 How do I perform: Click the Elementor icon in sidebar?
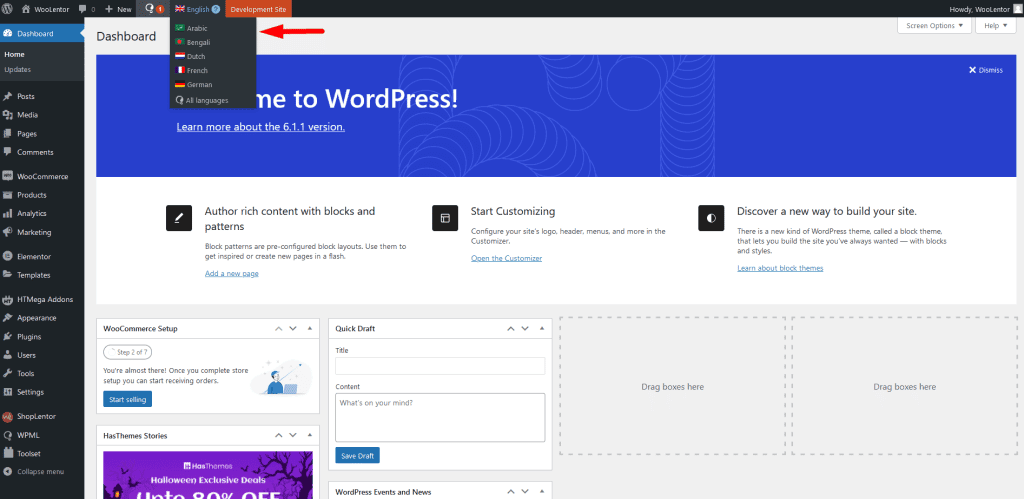pyautogui.click(x=8, y=257)
